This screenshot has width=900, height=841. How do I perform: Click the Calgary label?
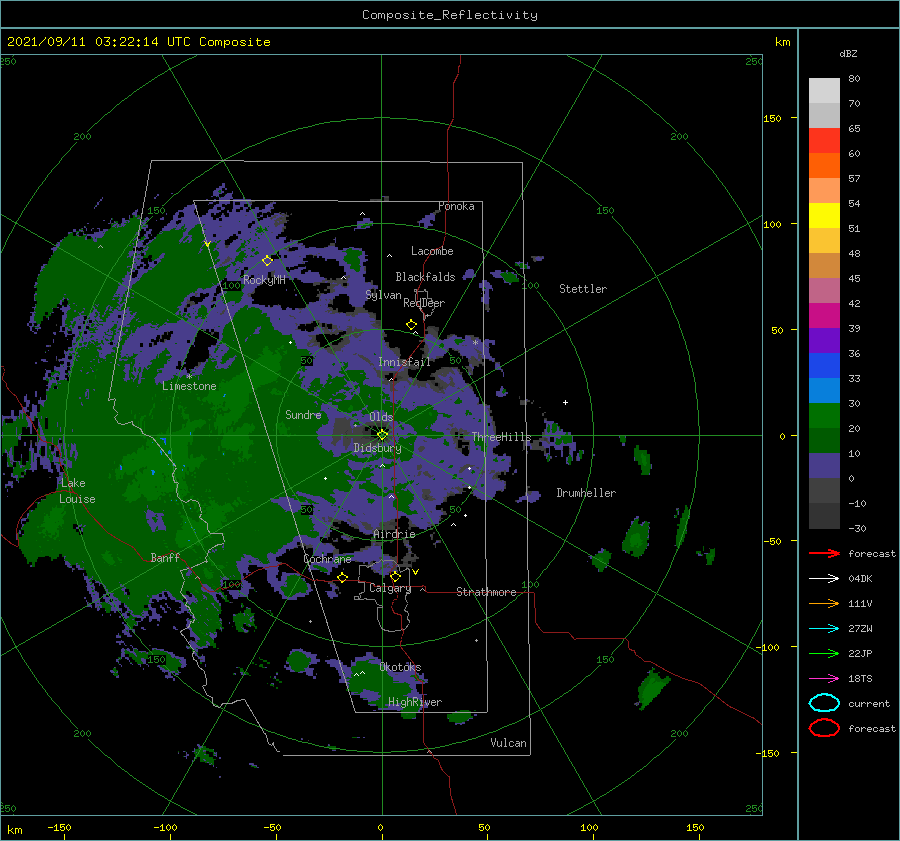point(390,588)
